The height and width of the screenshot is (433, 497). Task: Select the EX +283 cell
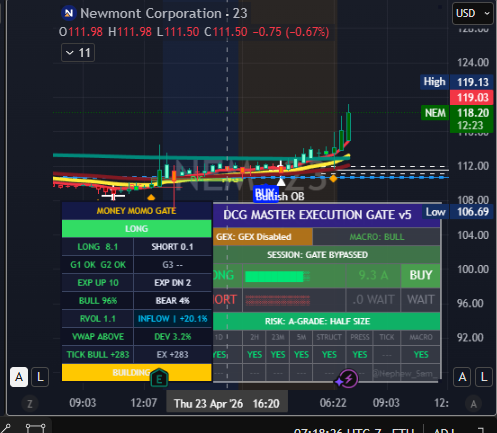point(172,355)
